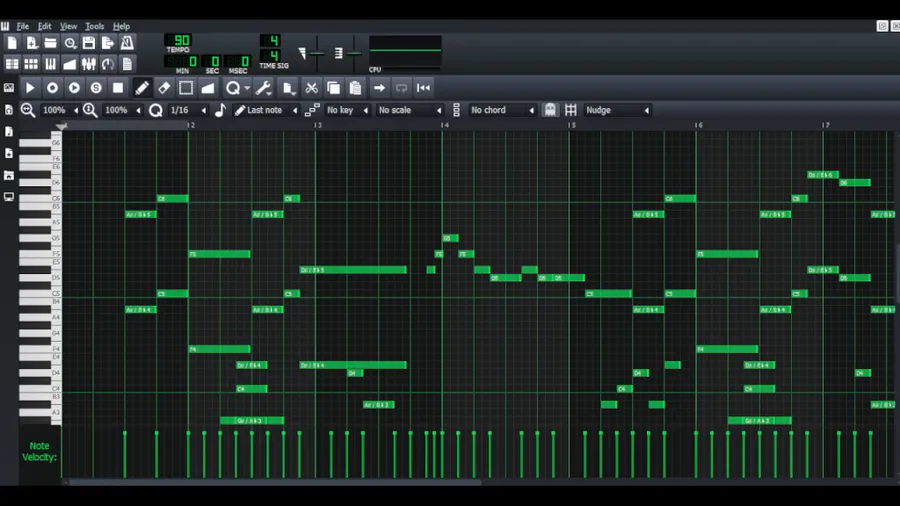Open the Edit menu
This screenshot has width=900, height=506.
(x=44, y=26)
